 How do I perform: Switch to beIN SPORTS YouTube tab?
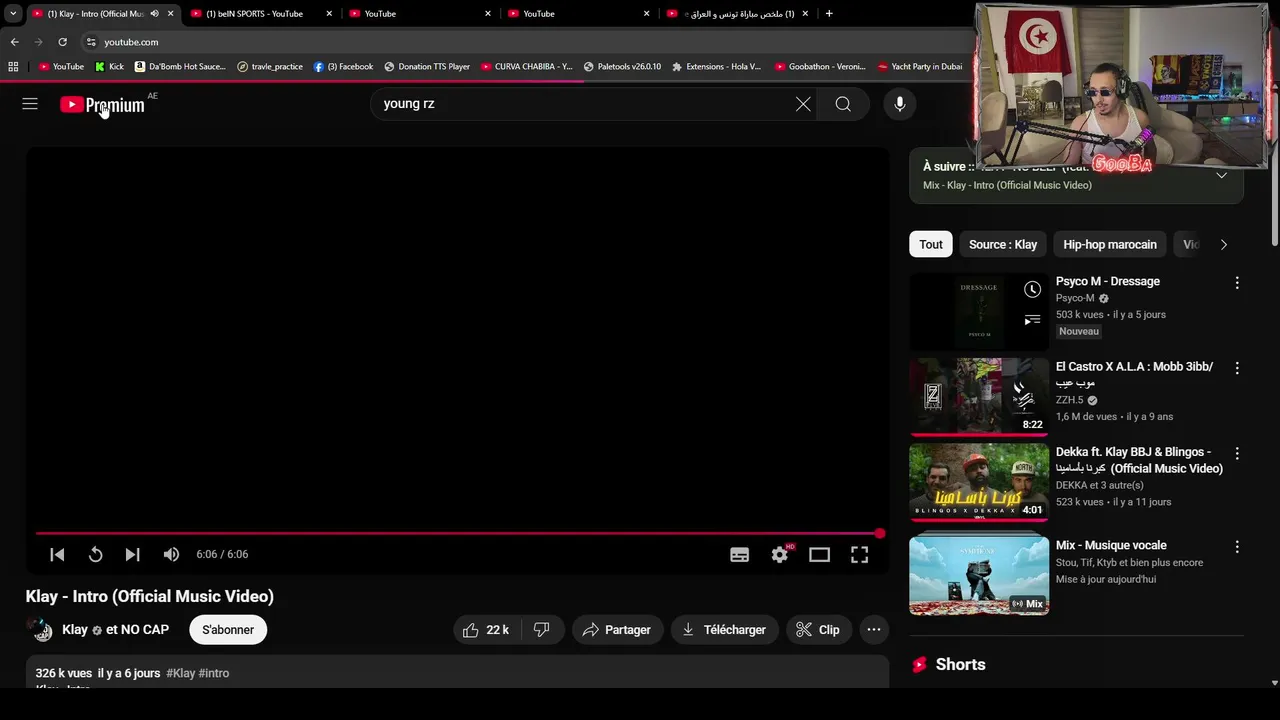pos(254,14)
